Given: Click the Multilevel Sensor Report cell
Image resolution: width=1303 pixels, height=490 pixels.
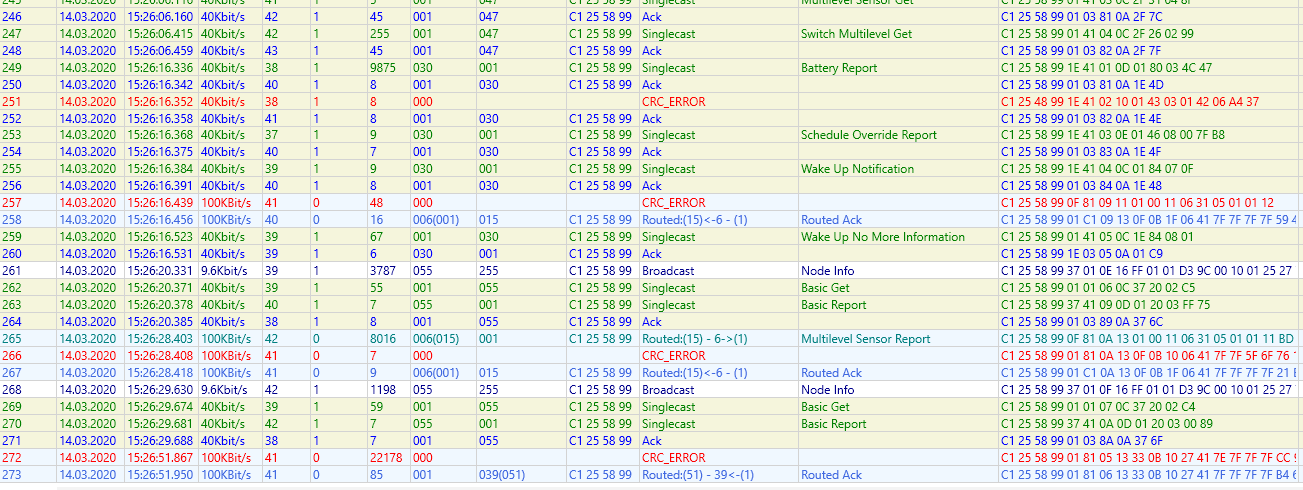Looking at the screenshot, I should point(865,339).
